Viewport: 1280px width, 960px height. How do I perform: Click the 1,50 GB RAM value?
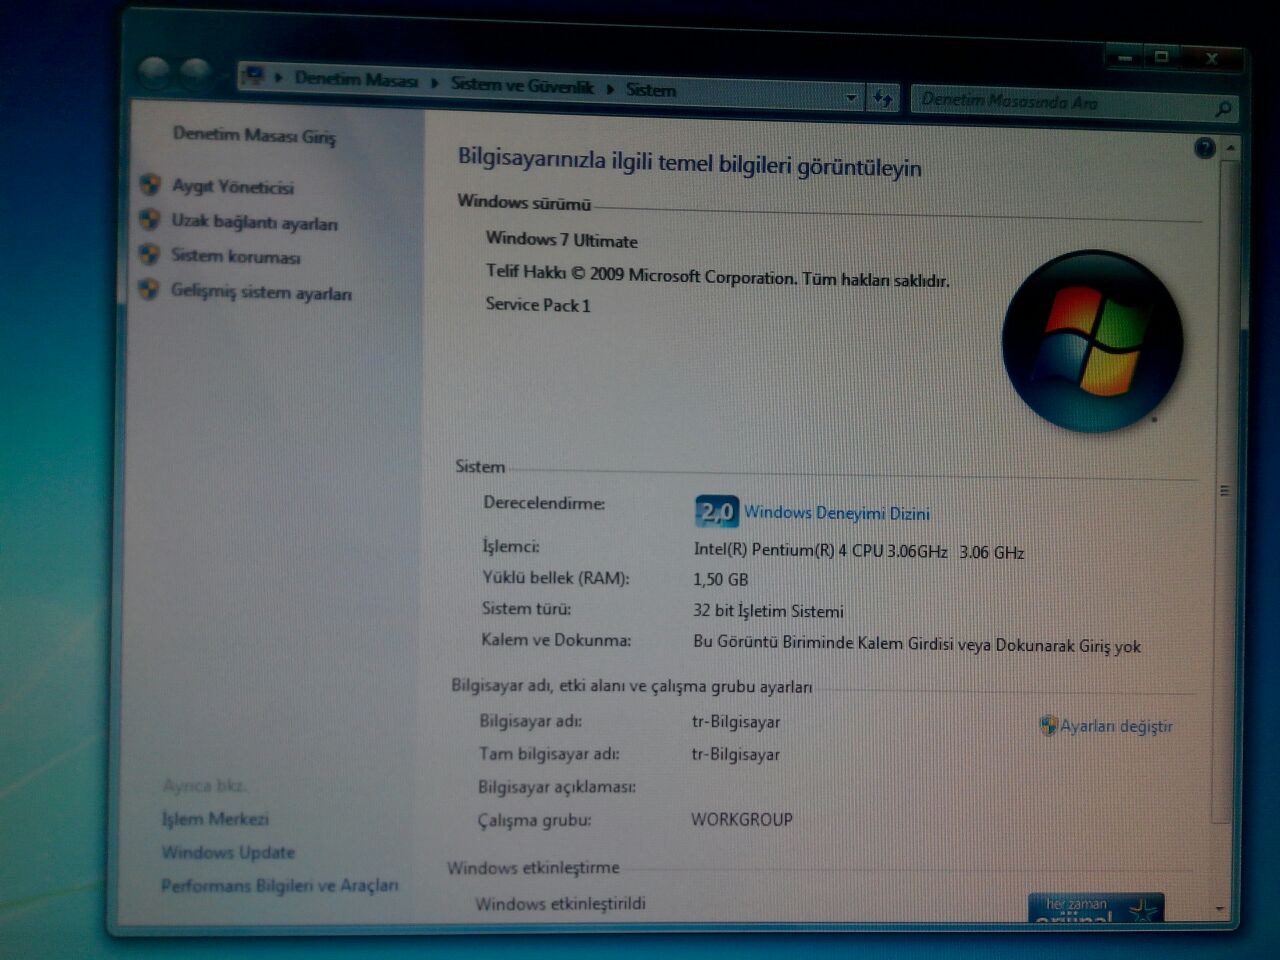point(720,579)
